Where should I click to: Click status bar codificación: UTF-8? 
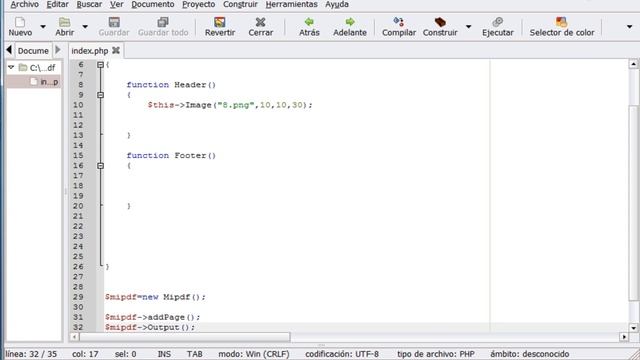pos(342,354)
